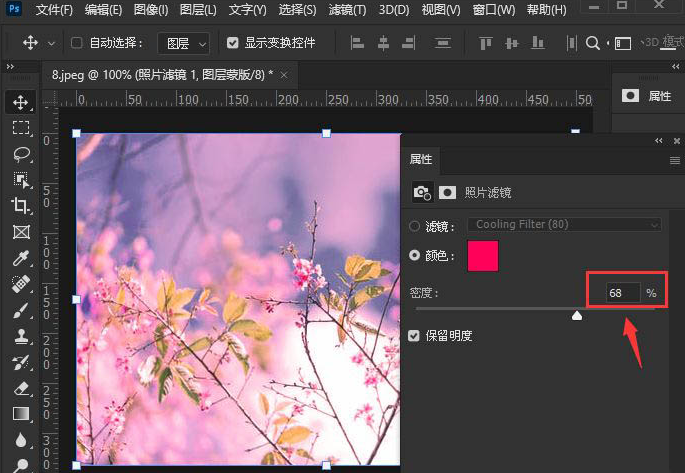Viewport: 685px width, 473px height.
Task: Open the 图像(I) menu
Action: 153,11
